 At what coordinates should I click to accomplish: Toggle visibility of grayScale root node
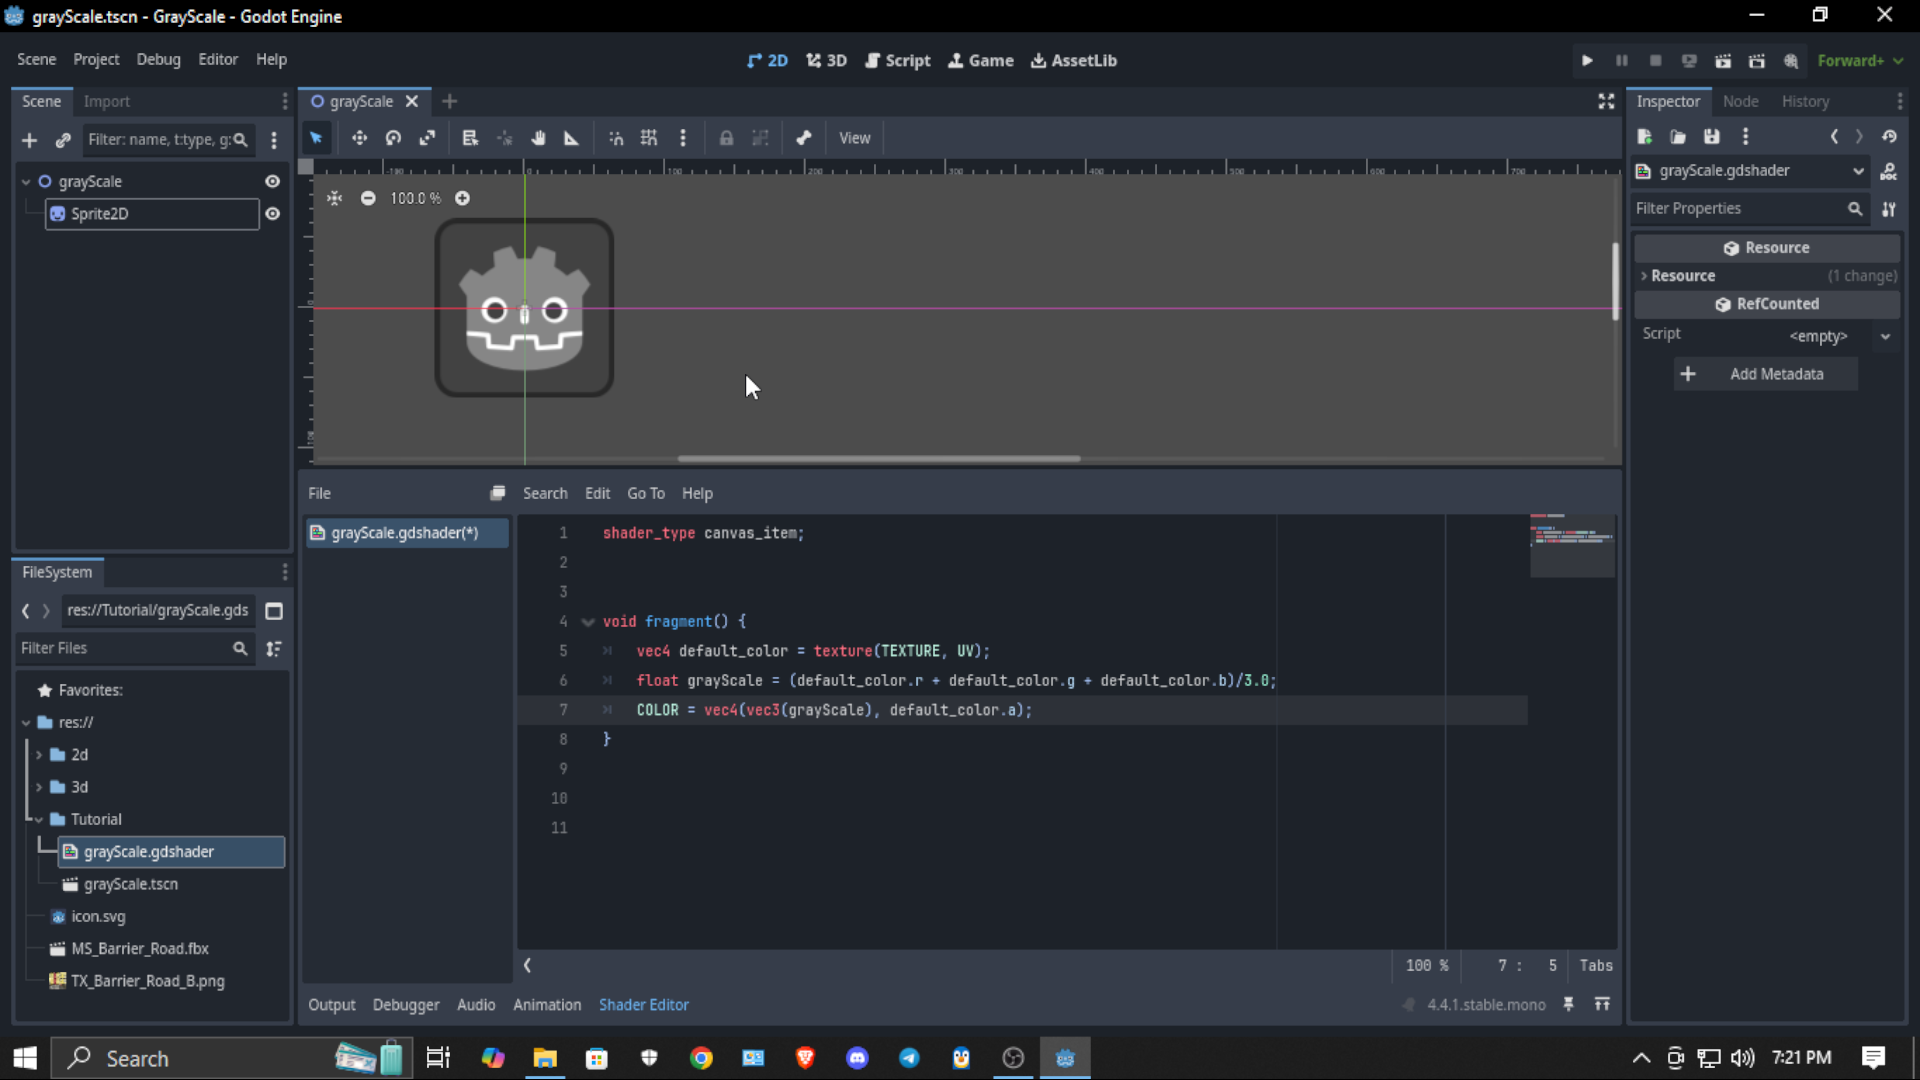click(x=272, y=181)
